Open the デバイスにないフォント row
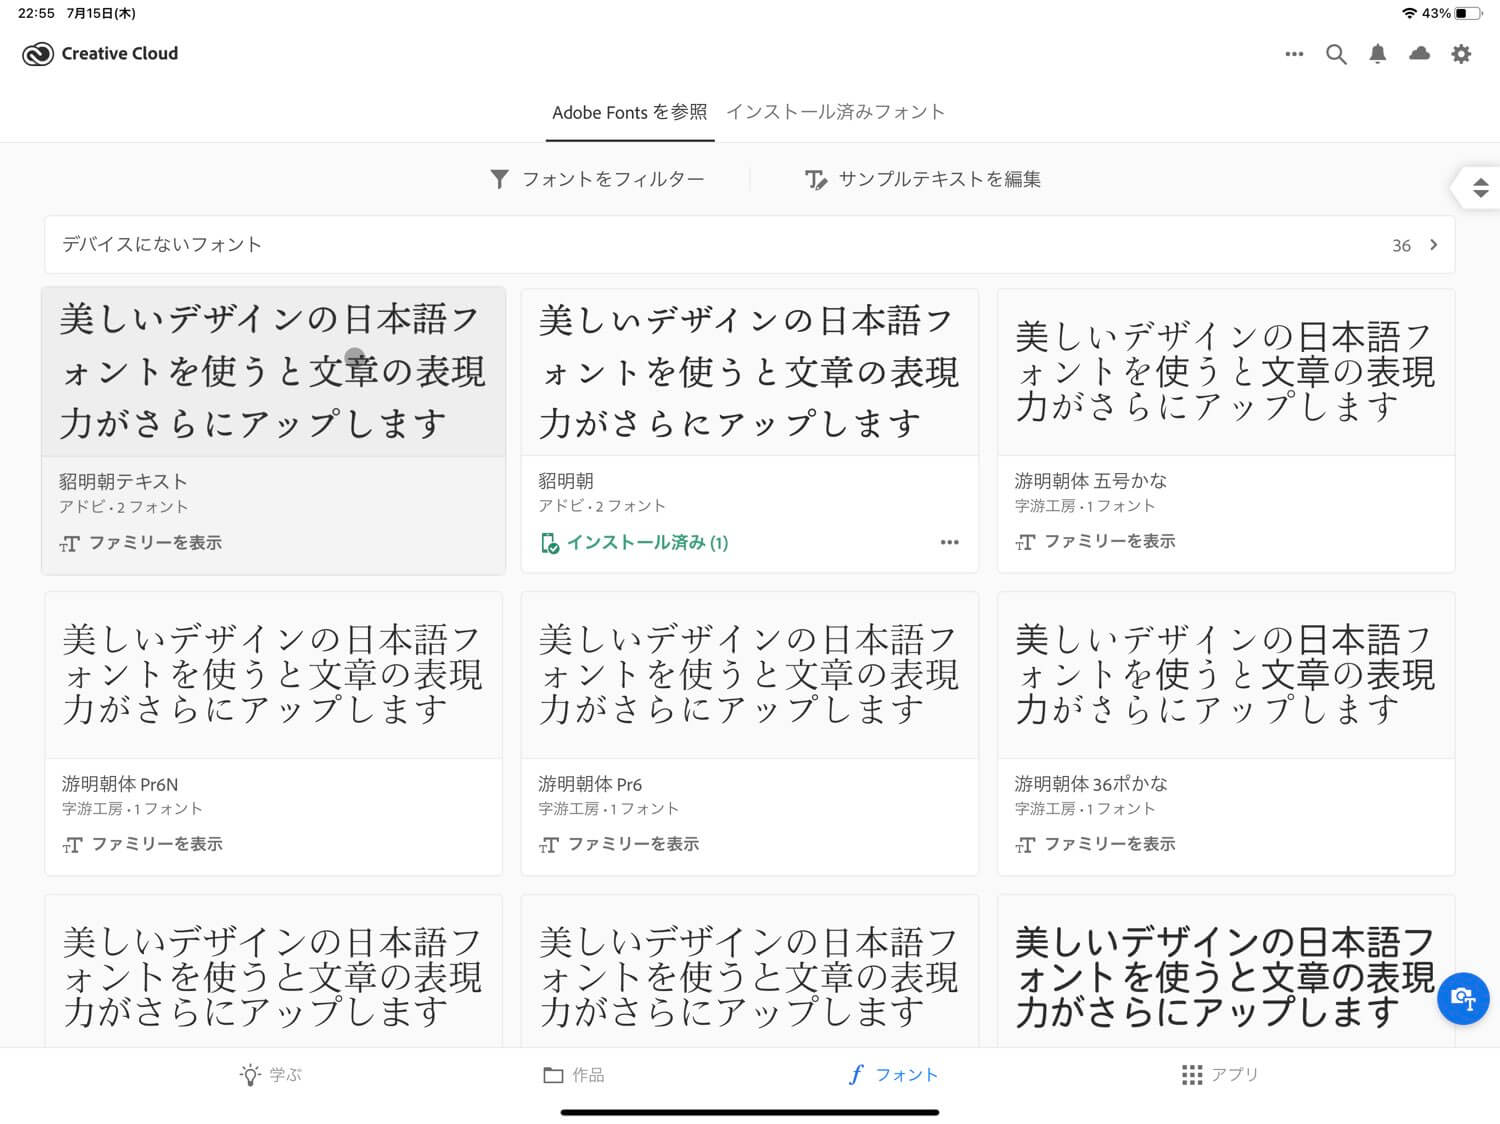Image resolution: width=1500 pixels, height=1124 pixels. click(x=749, y=245)
